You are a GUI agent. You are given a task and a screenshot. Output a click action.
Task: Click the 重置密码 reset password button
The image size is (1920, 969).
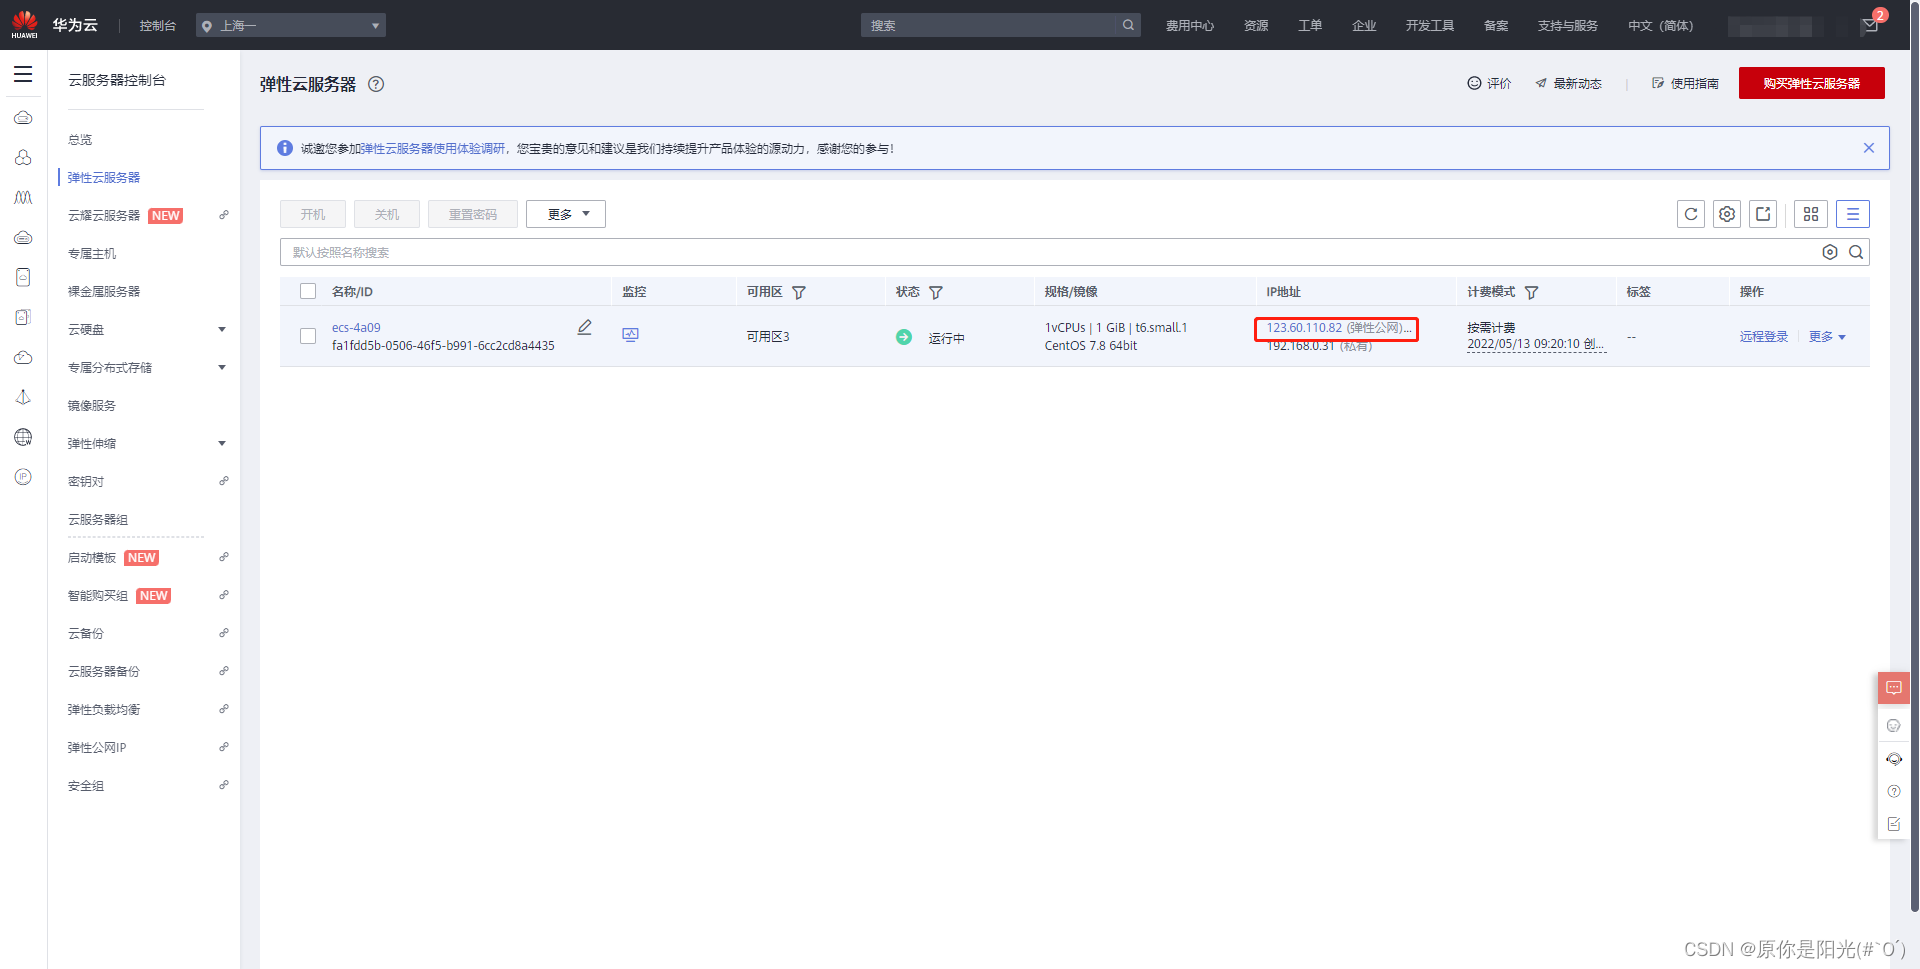point(473,214)
